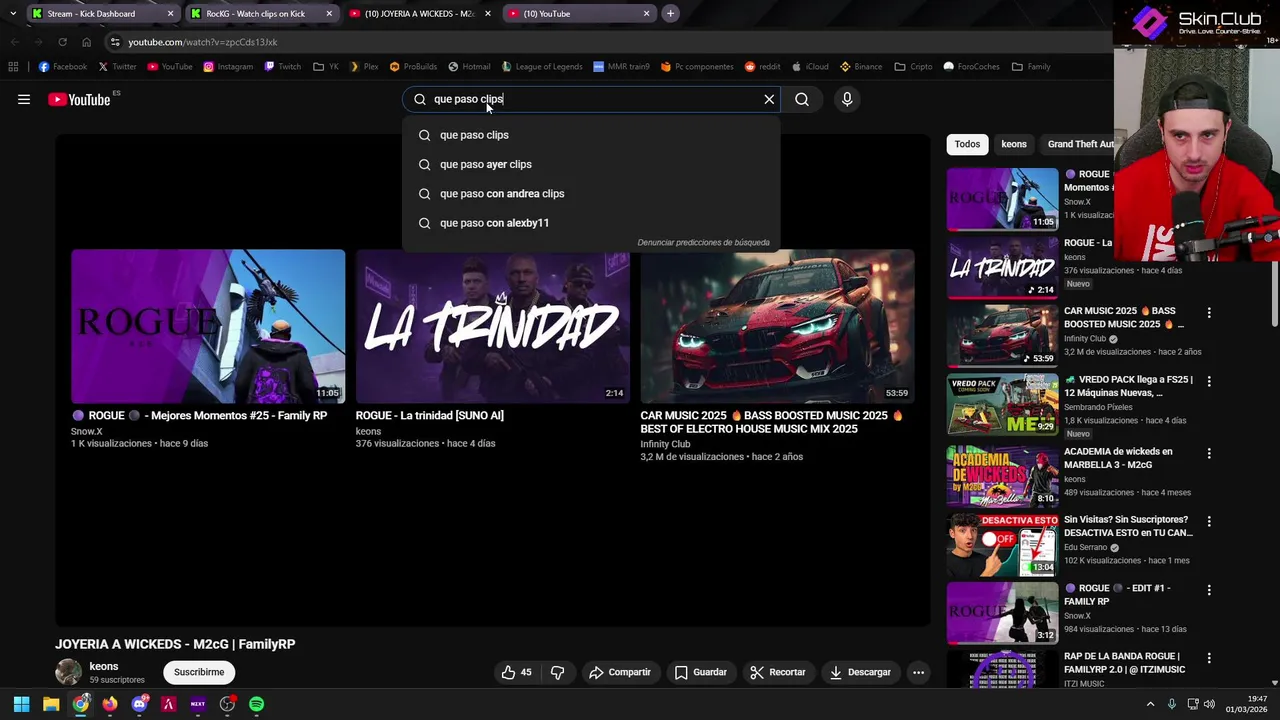Click the Descargar download button
The width and height of the screenshot is (1280, 720).
click(860, 672)
